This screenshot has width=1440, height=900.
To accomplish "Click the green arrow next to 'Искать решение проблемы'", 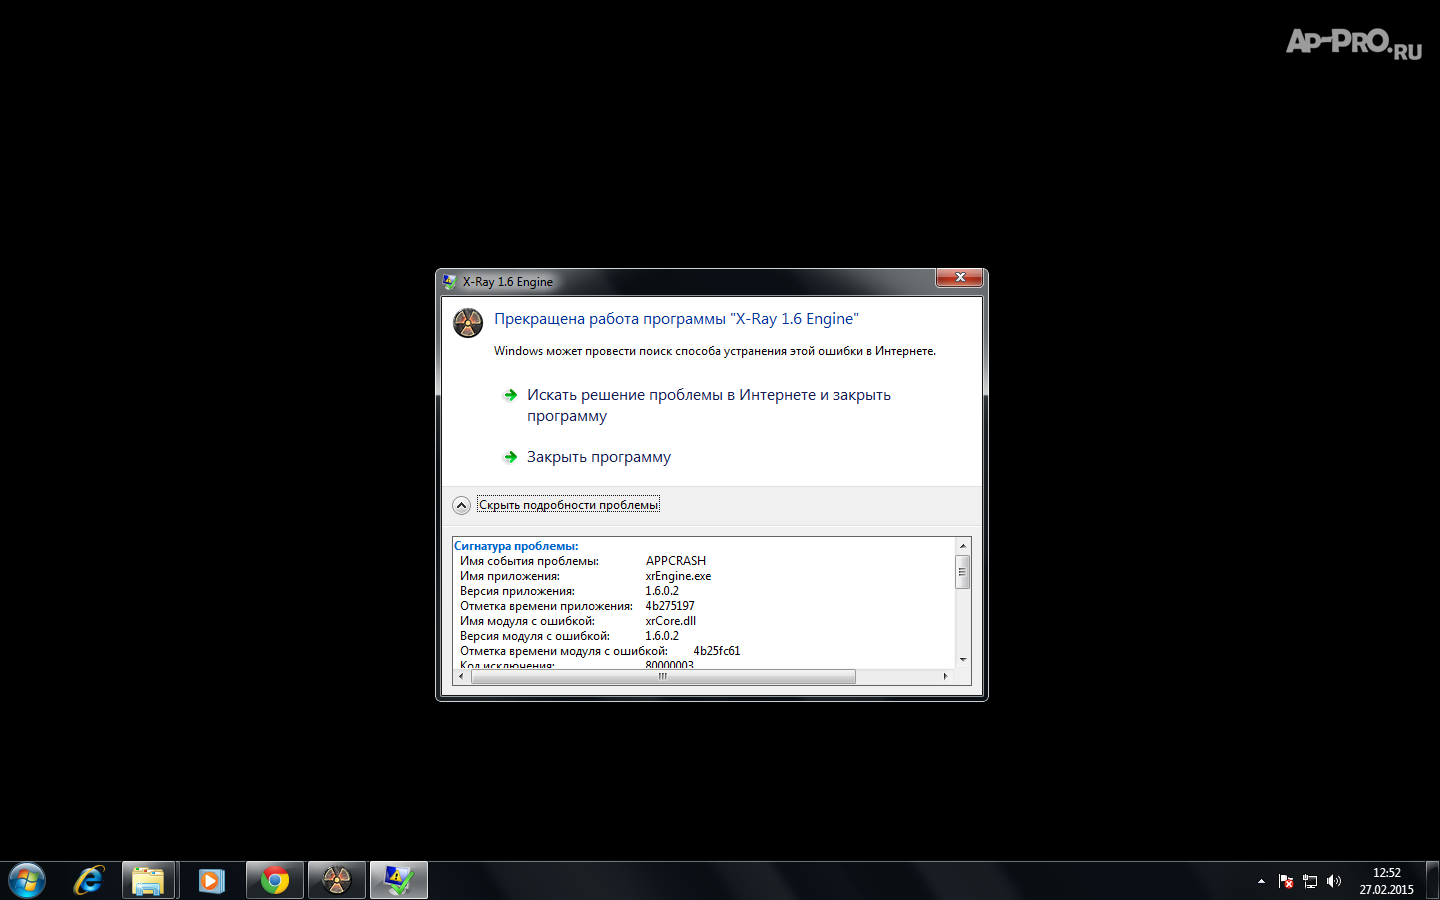I will click(510, 395).
